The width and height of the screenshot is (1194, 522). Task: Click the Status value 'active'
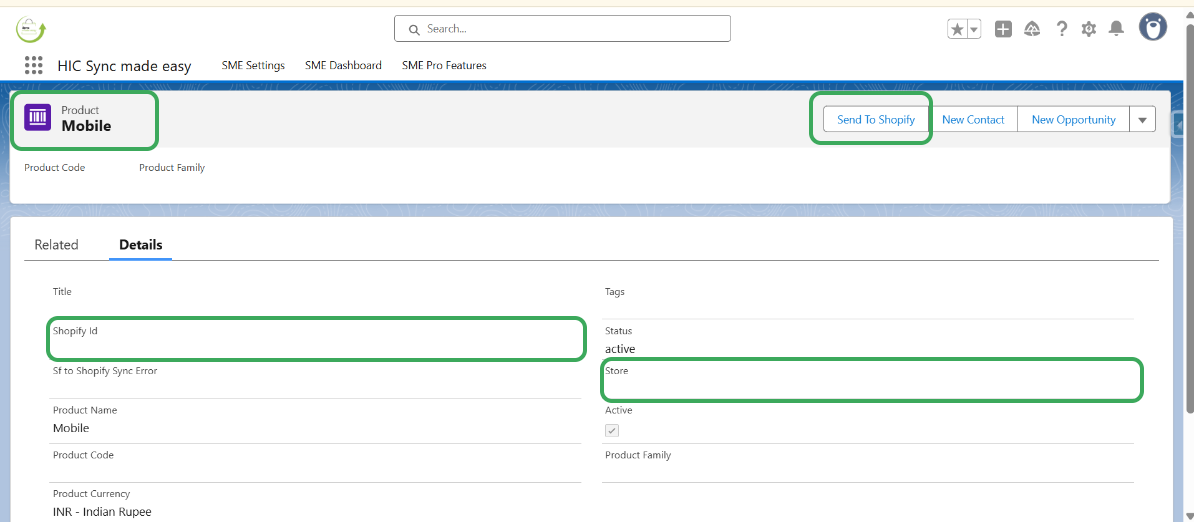coord(620,349)
